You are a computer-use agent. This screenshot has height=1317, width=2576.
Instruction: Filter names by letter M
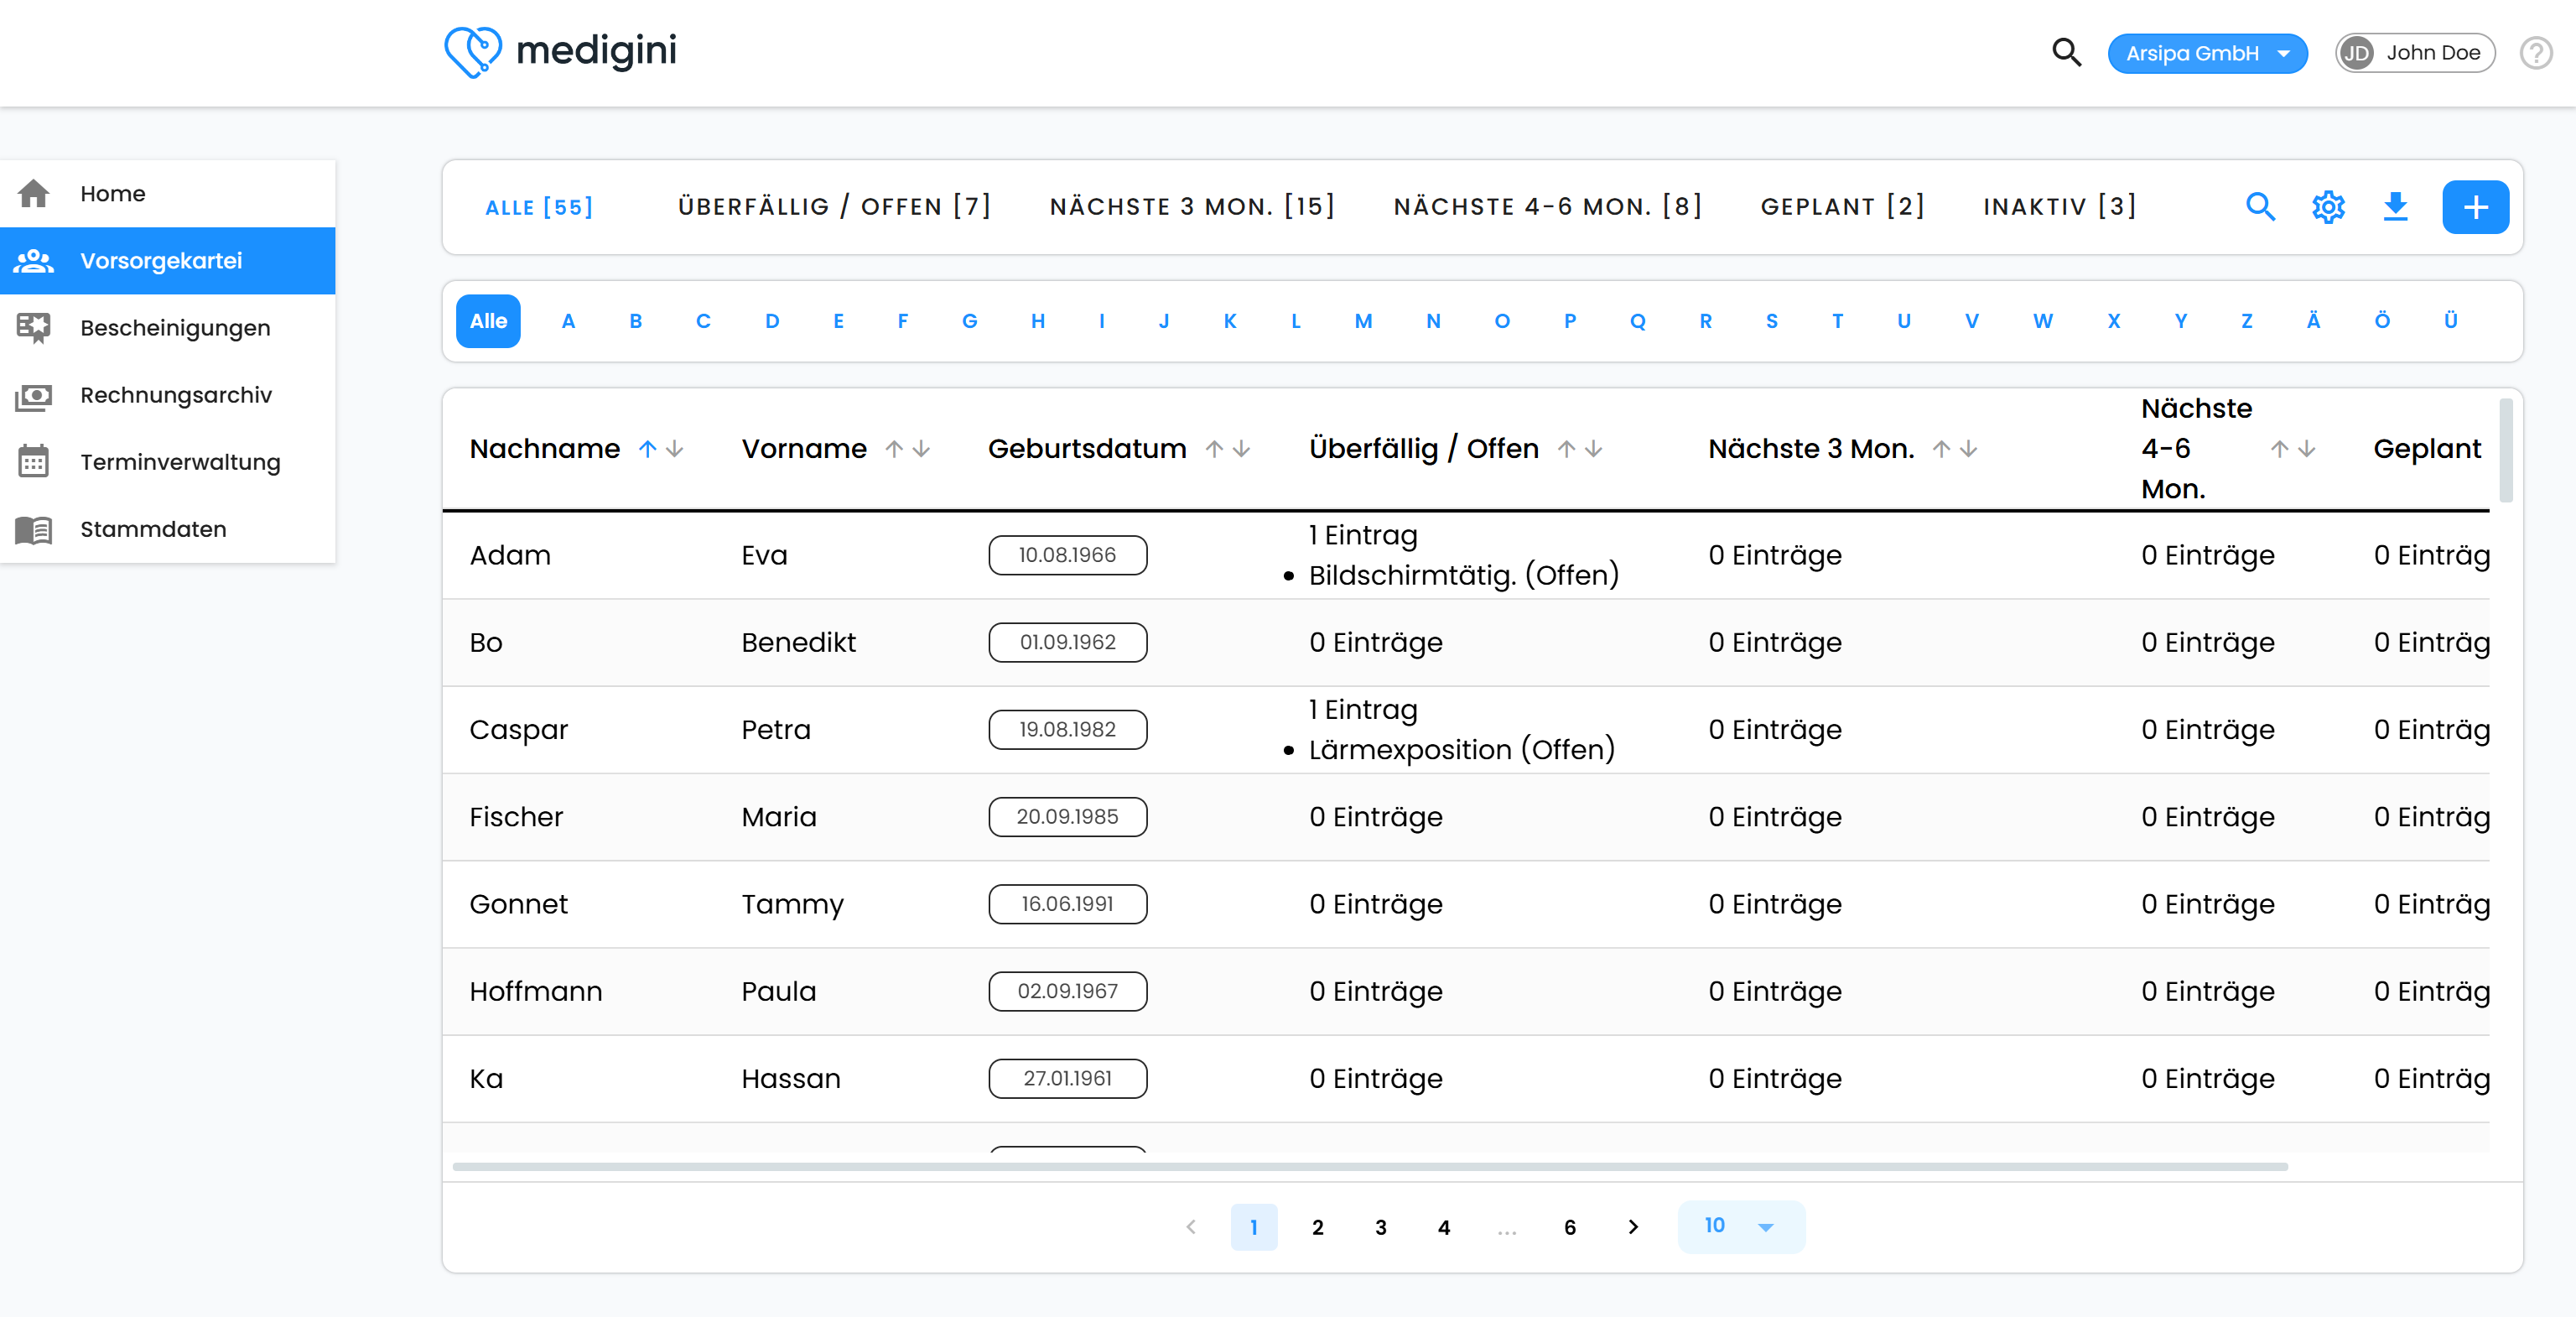[x=1363, y=321]
